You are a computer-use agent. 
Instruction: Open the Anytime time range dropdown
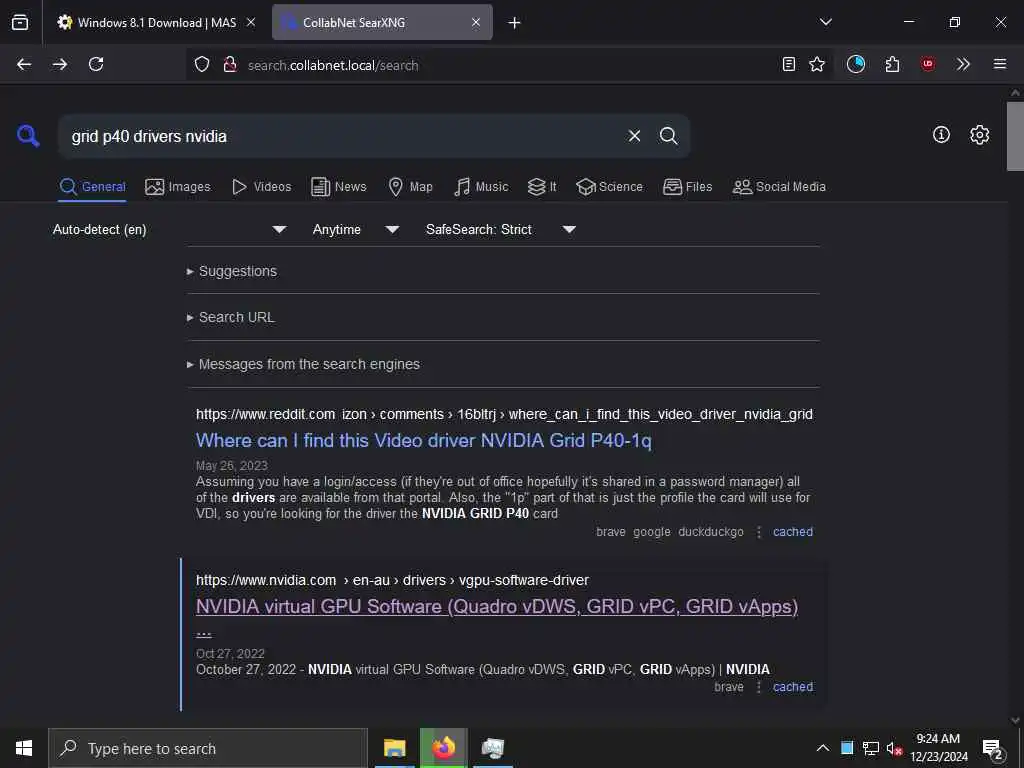click(x=355, y=229)
